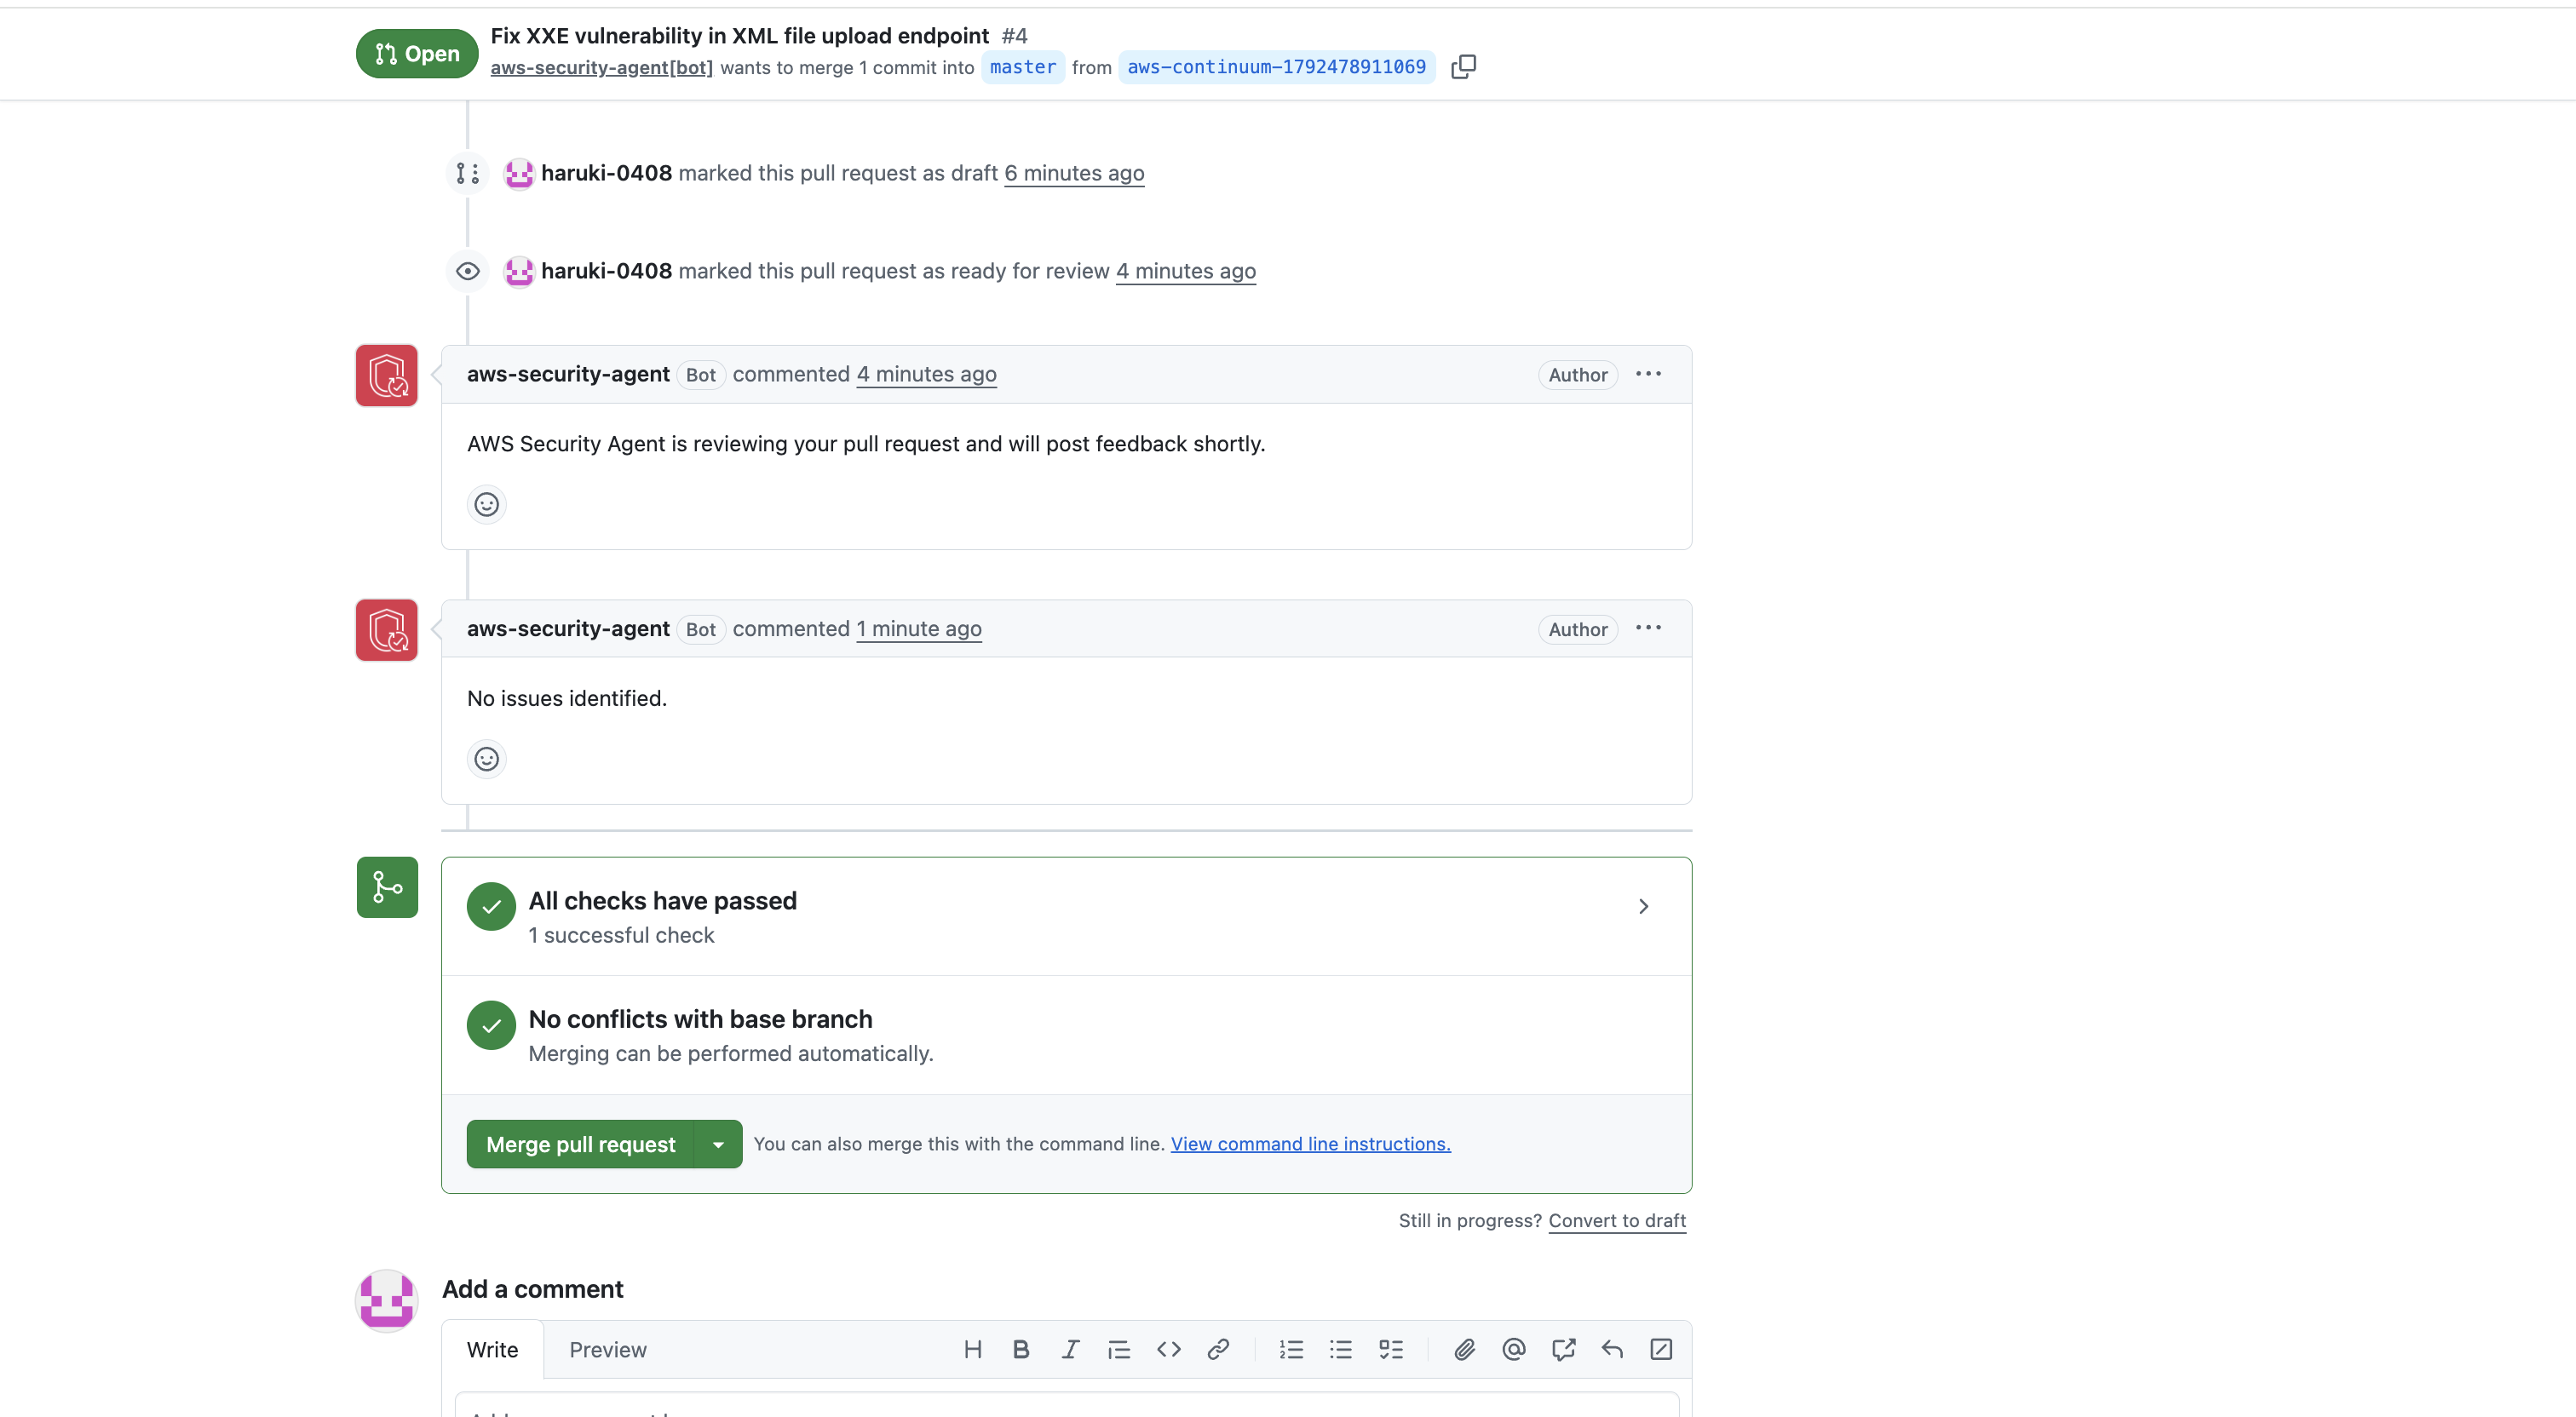The height and width of the screenshot is (1417, 2576).
Task: Click the Heading formatting icon
Action: pyautogui.click(x=972, y=1349)
